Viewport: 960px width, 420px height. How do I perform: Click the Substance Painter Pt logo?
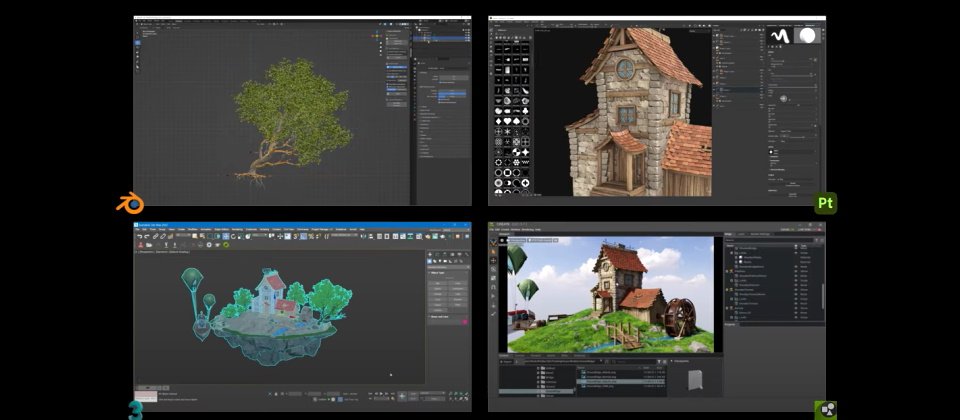pyautogui.click(x=825, y=203)
